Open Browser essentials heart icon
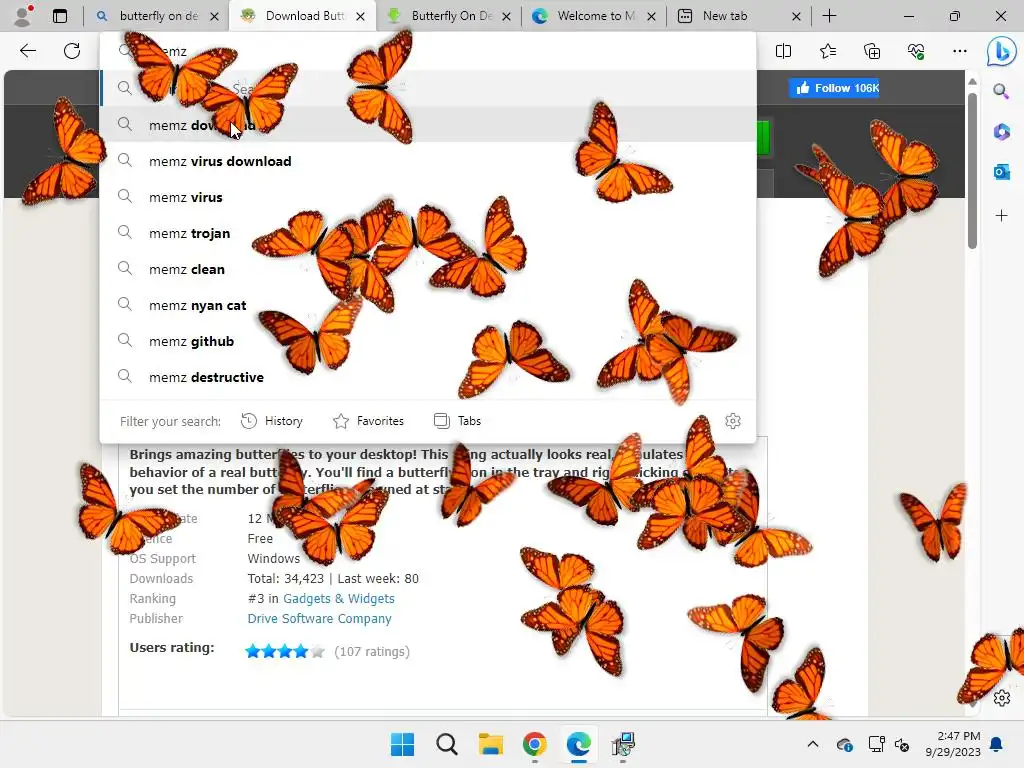The width and height of the screenshot is (1024, 768). click(x=916, y=51)
